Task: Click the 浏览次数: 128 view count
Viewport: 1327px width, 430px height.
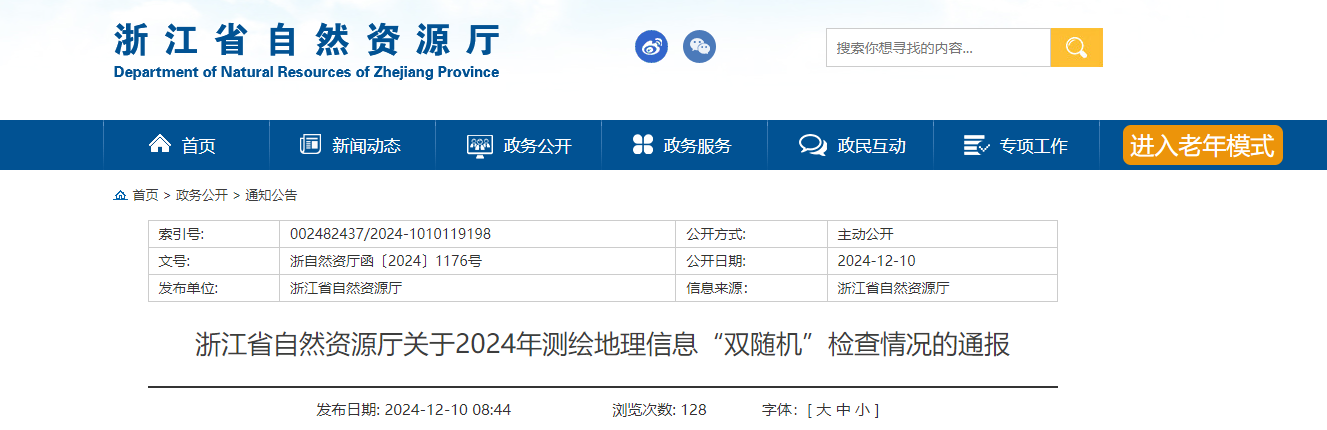Action: (660, 410)
